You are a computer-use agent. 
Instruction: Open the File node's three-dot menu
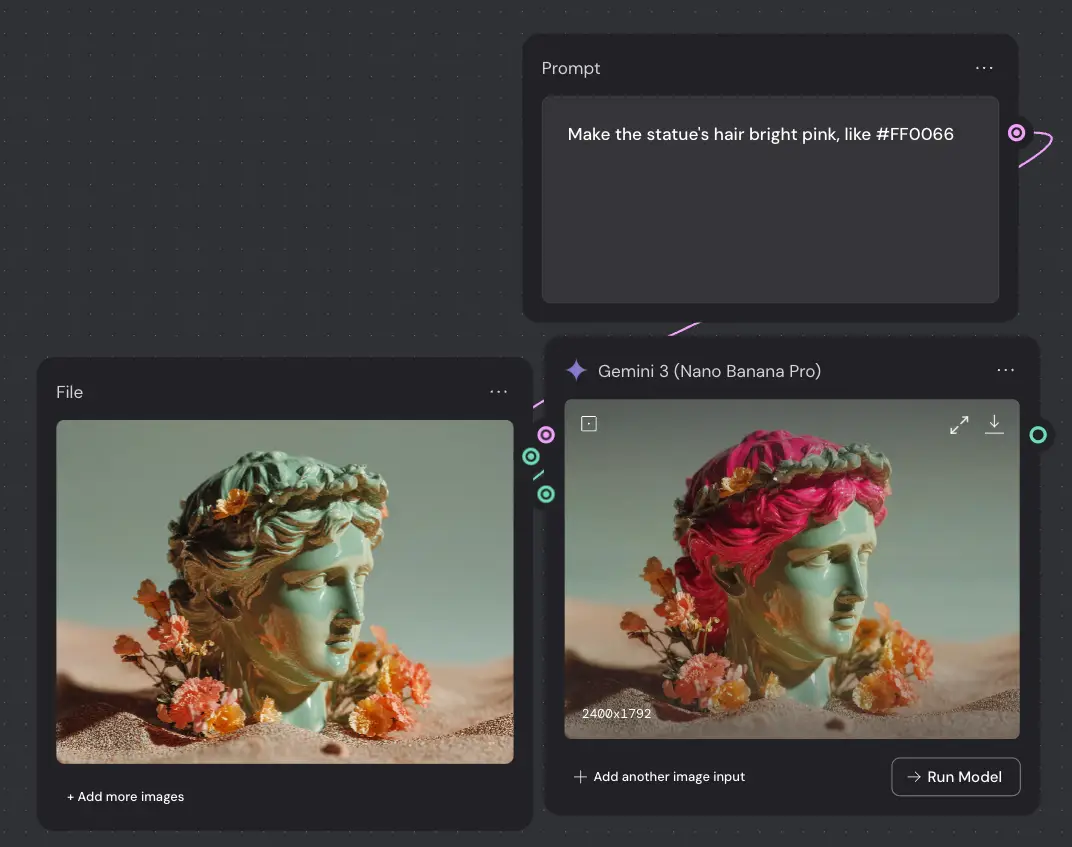point(498,392)
